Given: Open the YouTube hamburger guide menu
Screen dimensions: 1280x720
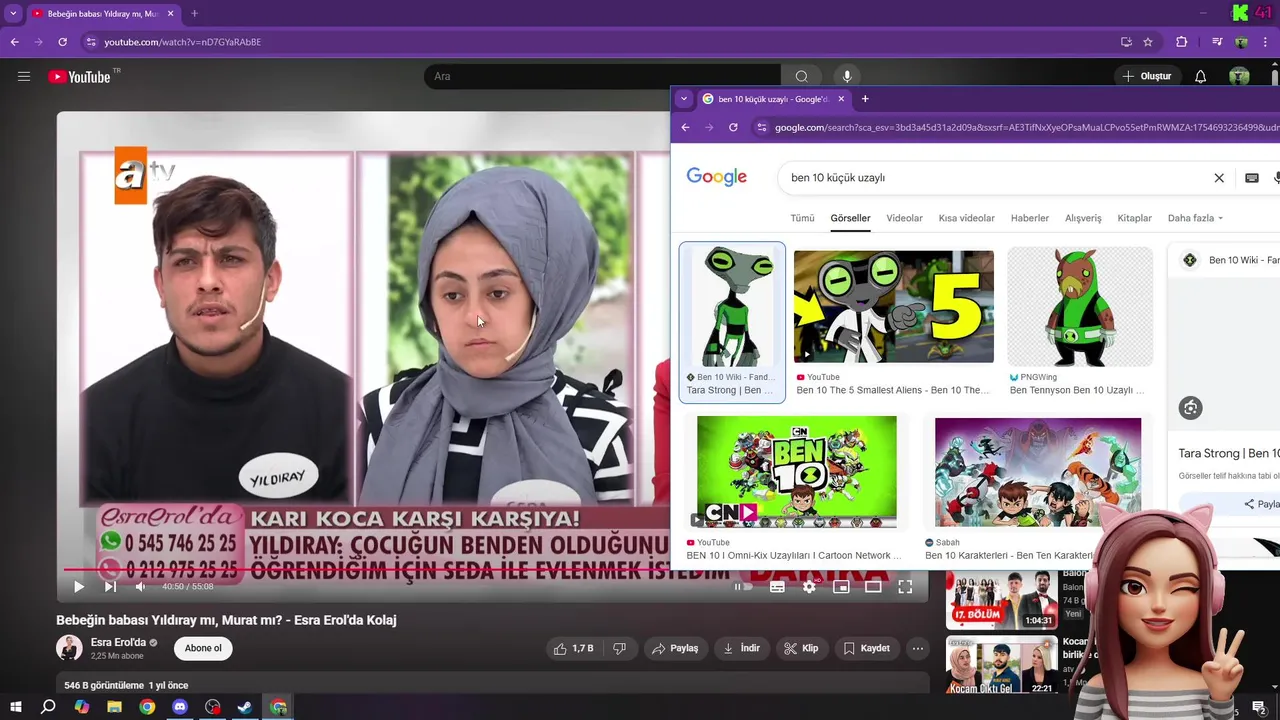Looking at the screenshot, I should click(x=24, y=76).
